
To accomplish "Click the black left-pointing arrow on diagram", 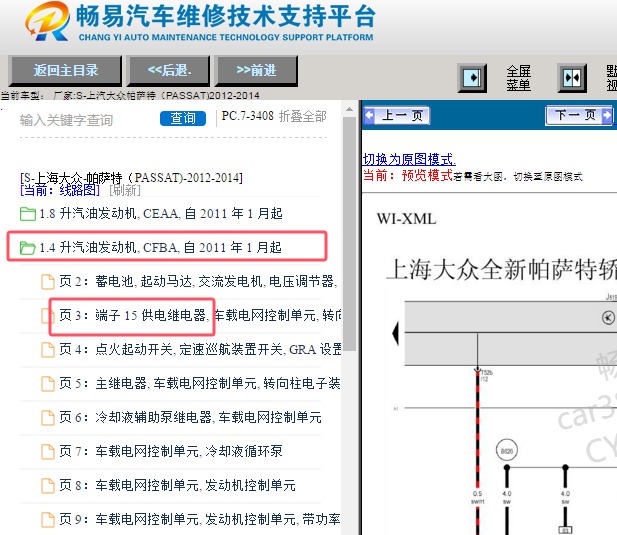I will coord(396,333).
